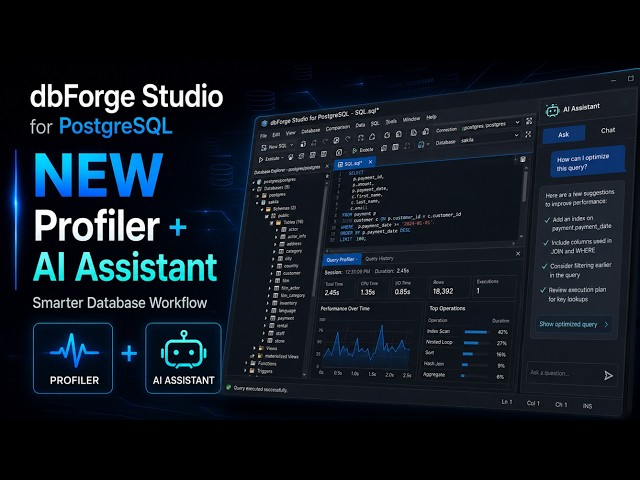Click the green success check icon in the status bar
This screenshot has width=640, height=480.
tap(229, 387)
